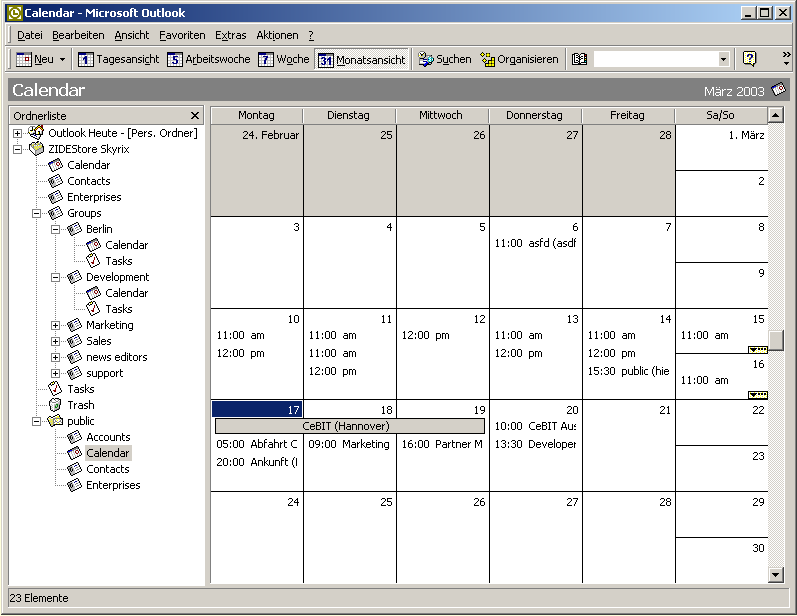This screenshot has height=616, width=797.
Task: Expand the Marketing group node
Action: pyautogui.click(x=55, y=325)
